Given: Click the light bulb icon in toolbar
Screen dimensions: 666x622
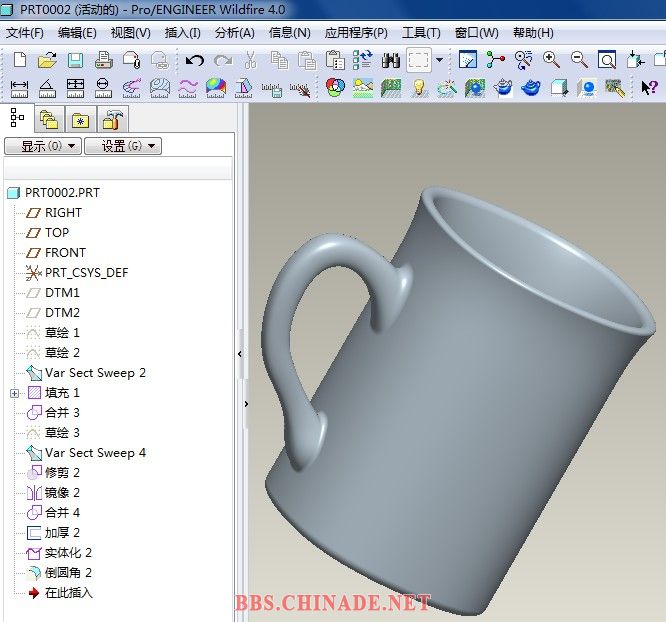Looking at the screenshot, I should [419, 88].
